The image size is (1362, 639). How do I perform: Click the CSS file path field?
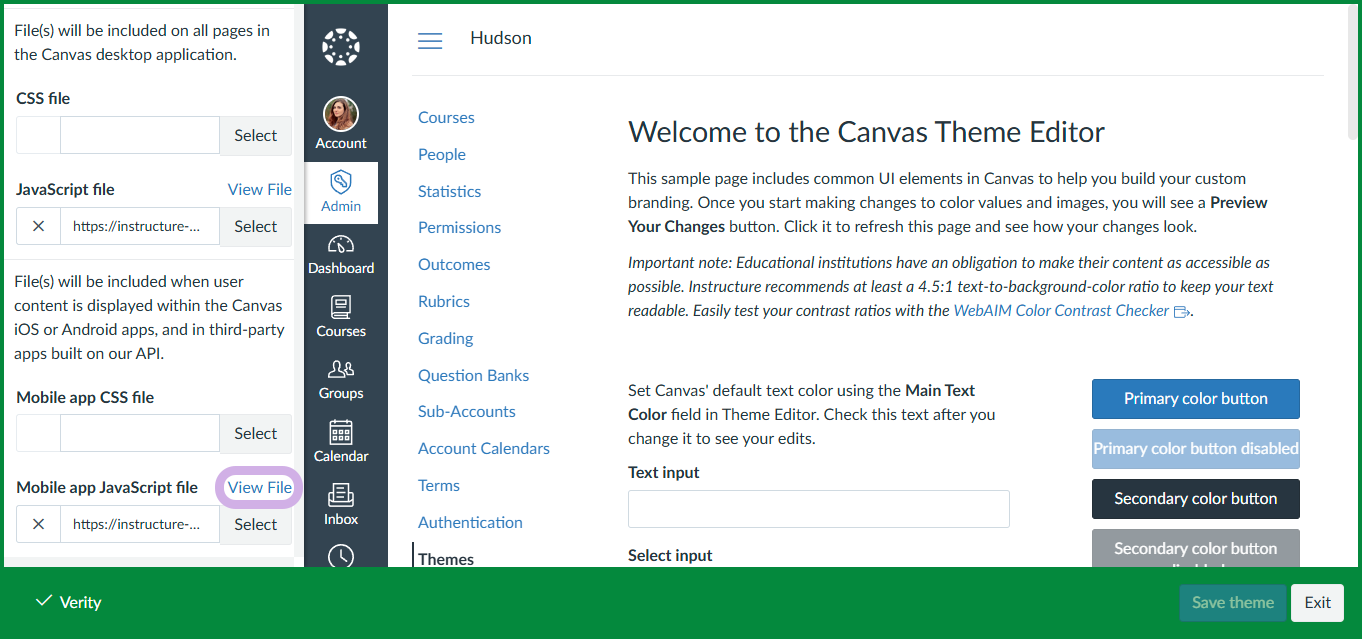pos(140,135)
